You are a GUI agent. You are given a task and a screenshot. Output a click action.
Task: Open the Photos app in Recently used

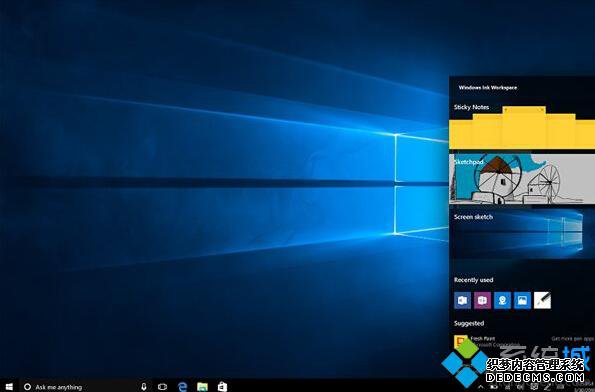[522, 300]
